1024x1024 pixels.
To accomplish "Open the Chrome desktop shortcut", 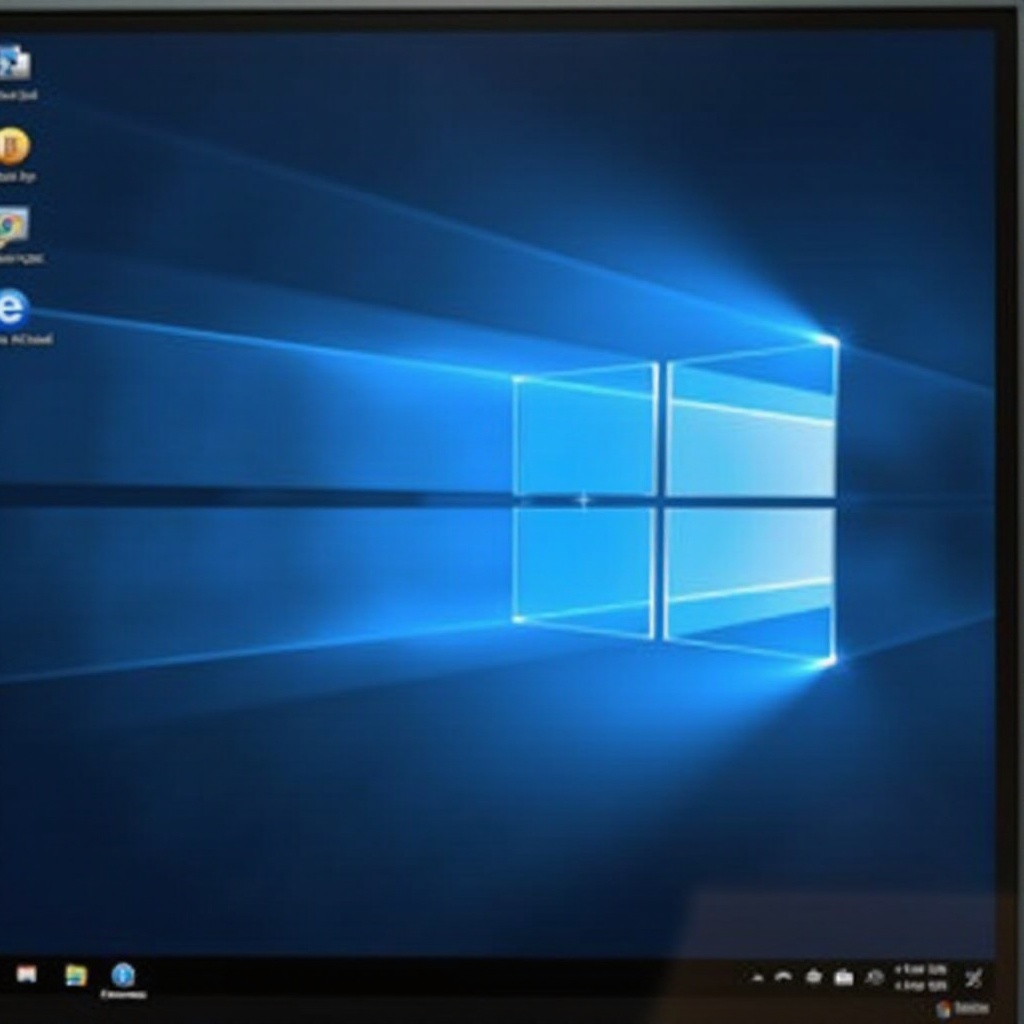I will click(13, 227).
